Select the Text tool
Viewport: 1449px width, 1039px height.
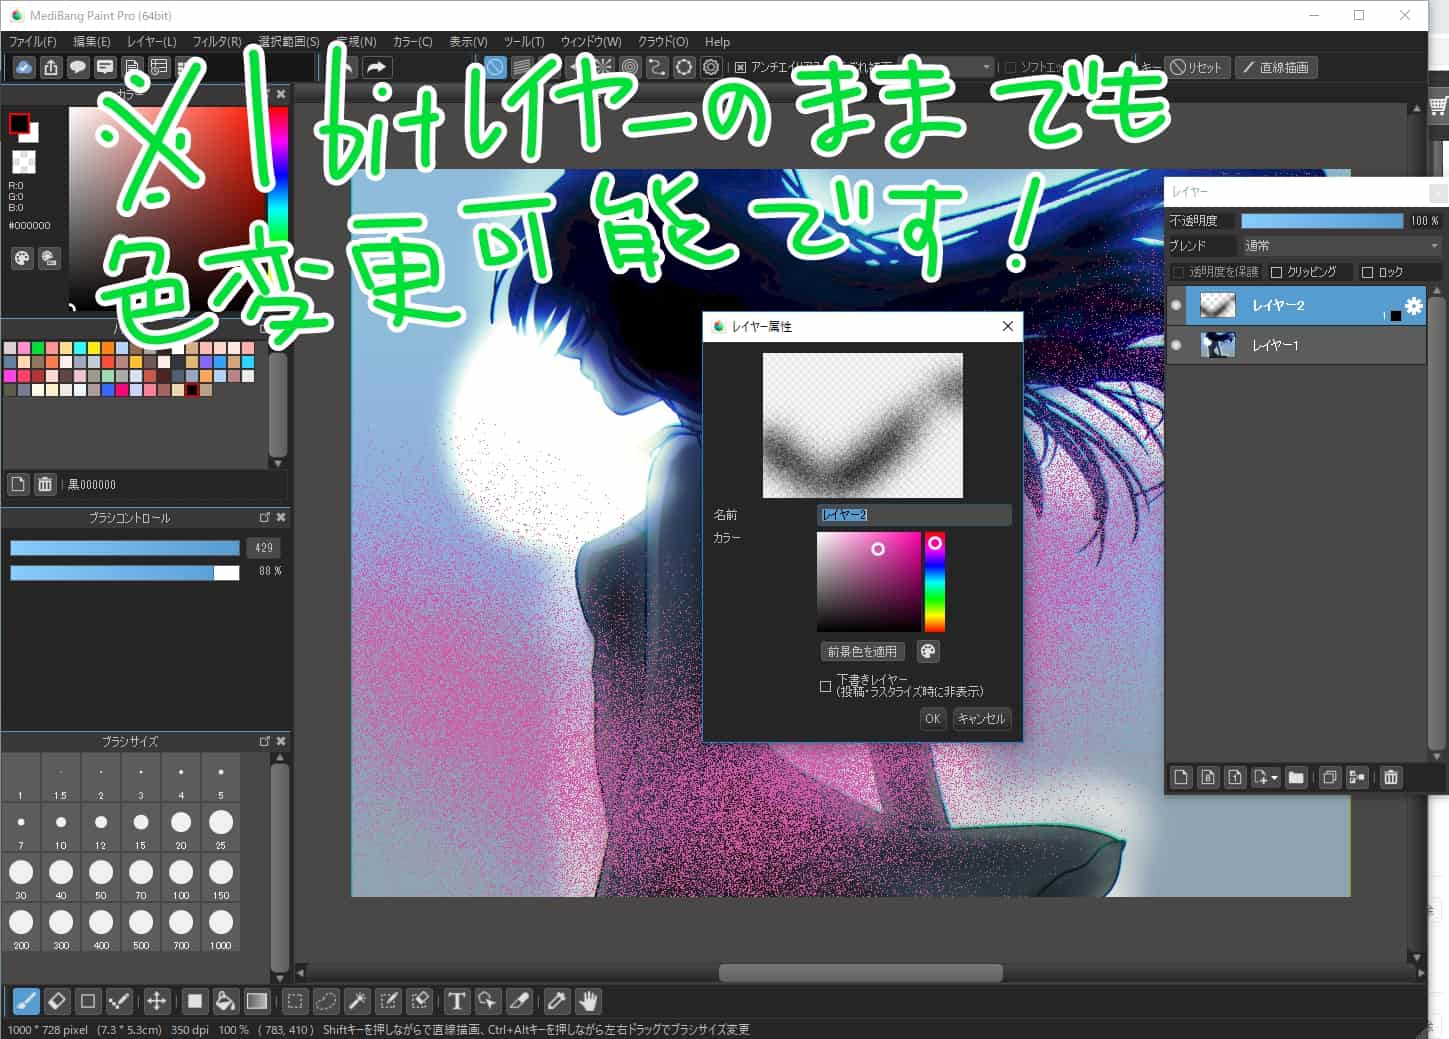tap(456, 1000)
